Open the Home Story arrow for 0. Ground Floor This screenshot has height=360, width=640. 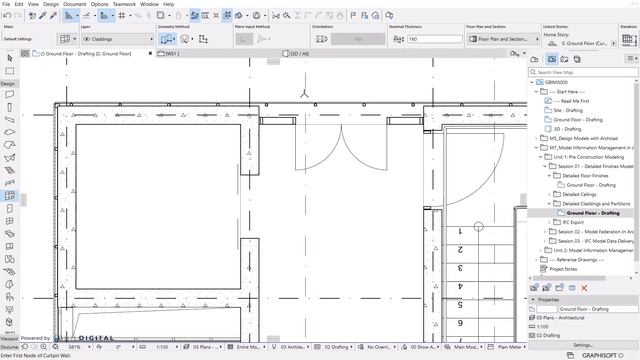pos(613,43)
